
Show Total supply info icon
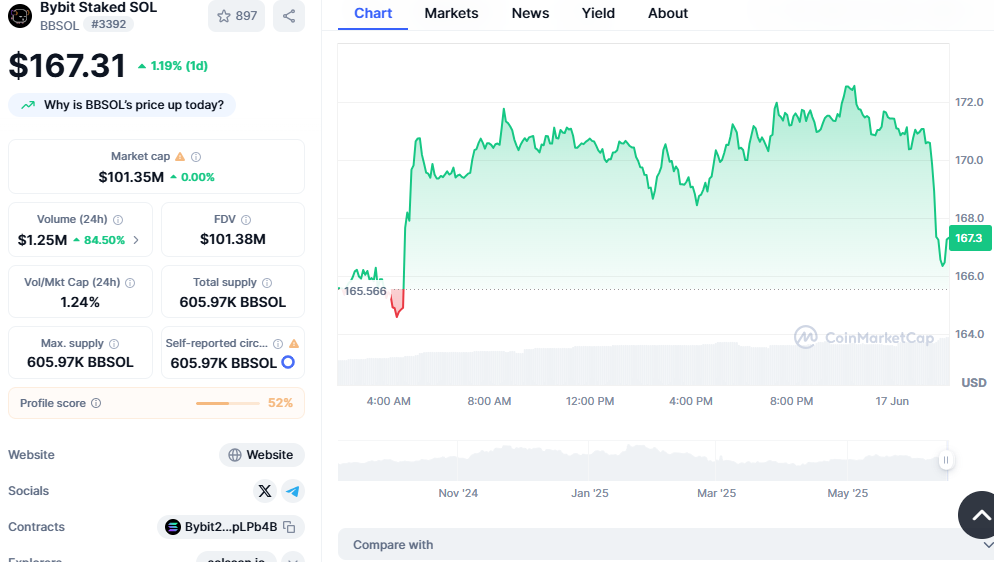(267, 283)
